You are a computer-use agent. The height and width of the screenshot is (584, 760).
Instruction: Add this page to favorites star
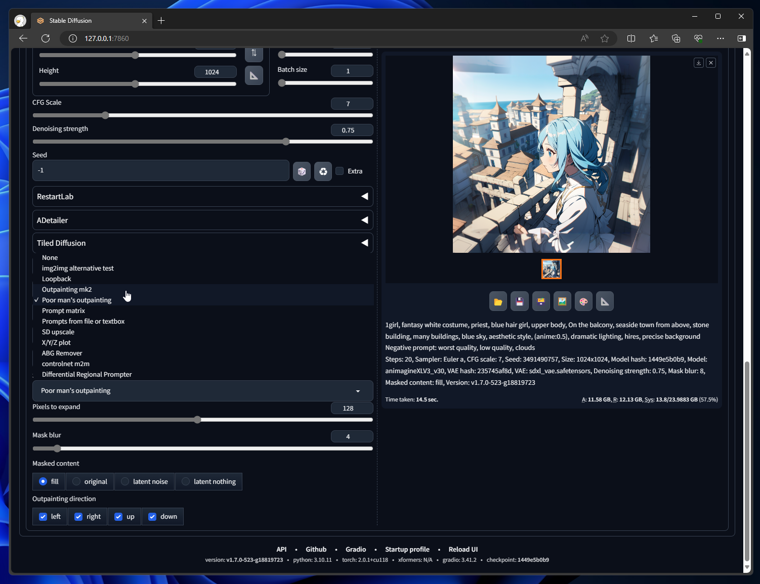604,38
